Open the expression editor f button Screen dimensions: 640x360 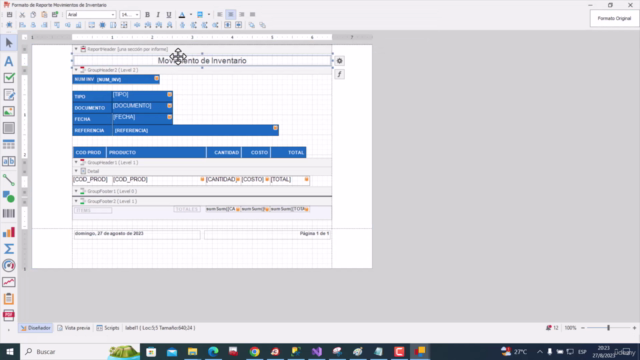[340, 74]
